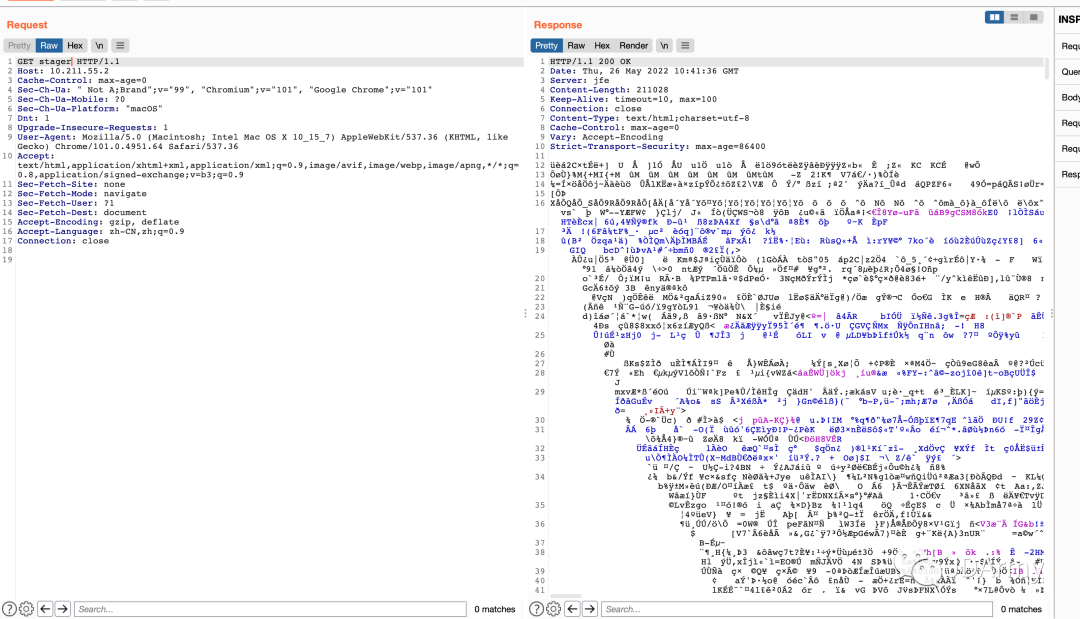1080x619 pixels.
Task: Focus the Response search input field
Action: 797,609
